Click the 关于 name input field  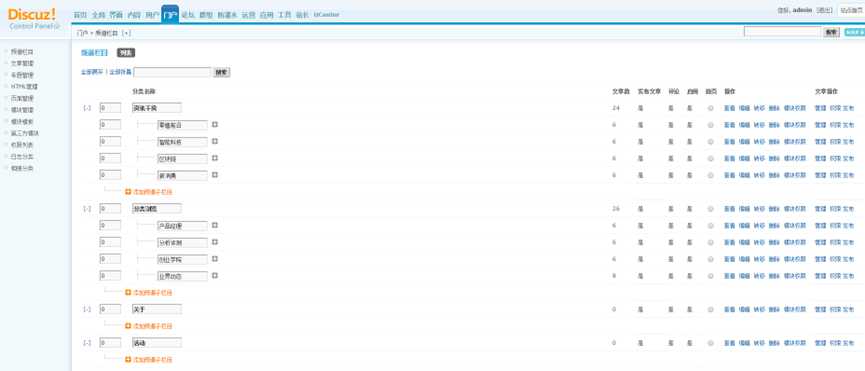pos(157,309)
